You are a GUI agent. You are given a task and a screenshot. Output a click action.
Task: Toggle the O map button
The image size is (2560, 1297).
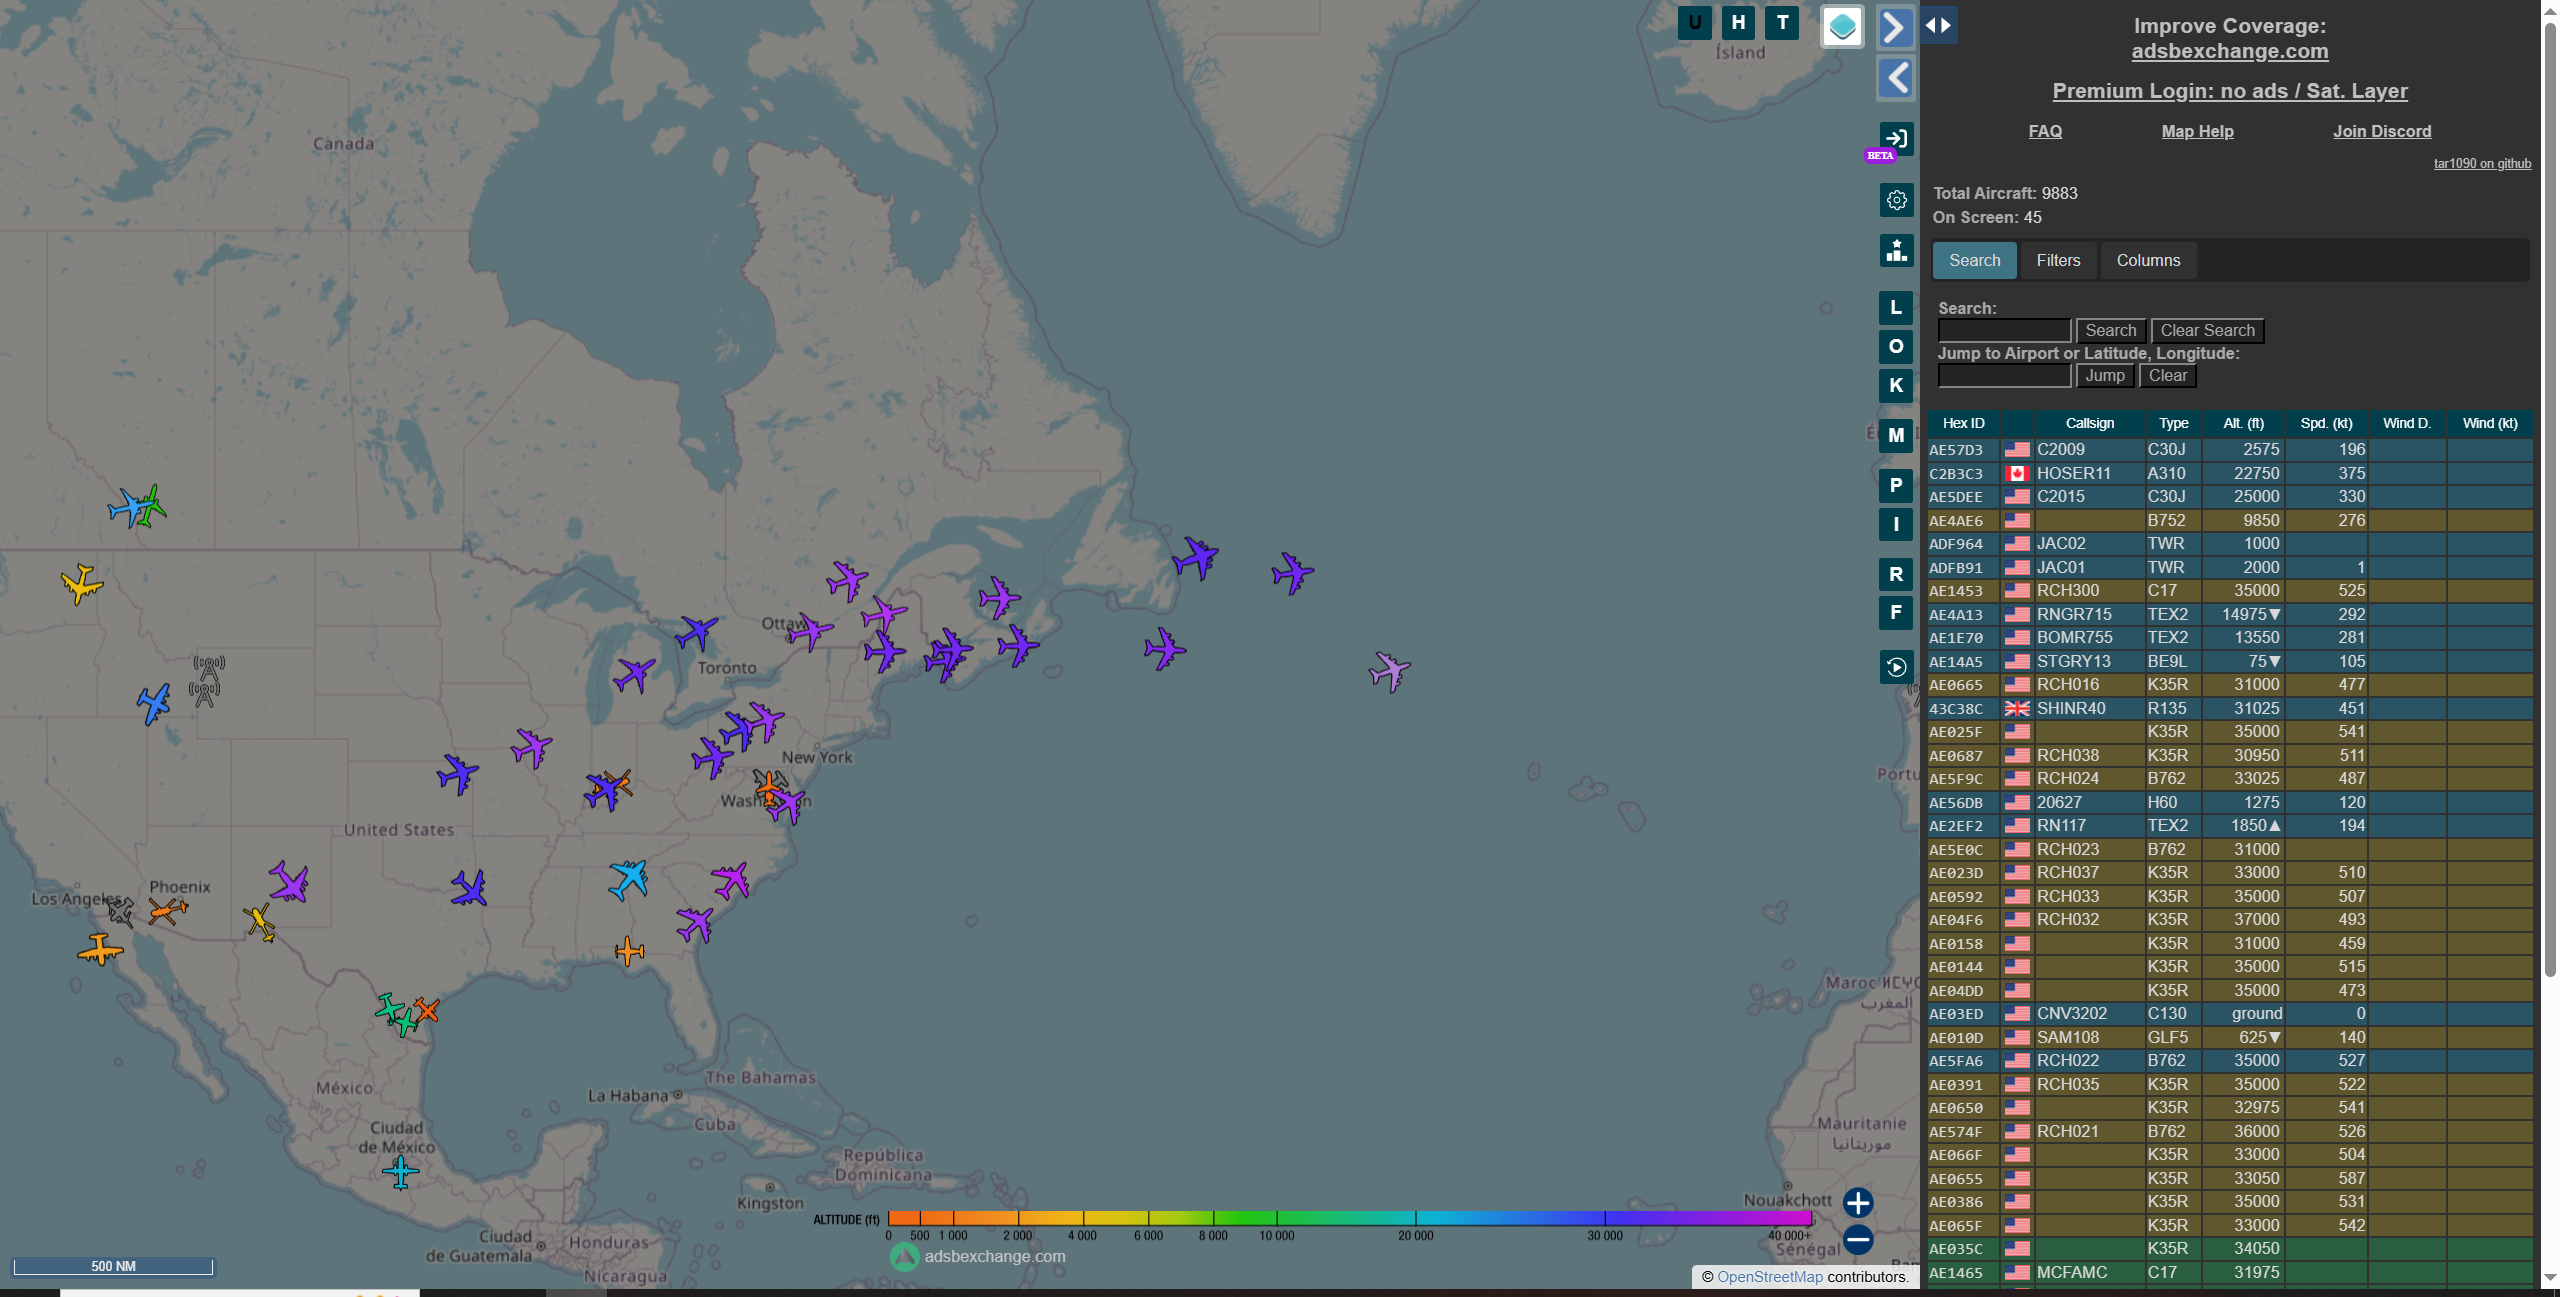1896,347
